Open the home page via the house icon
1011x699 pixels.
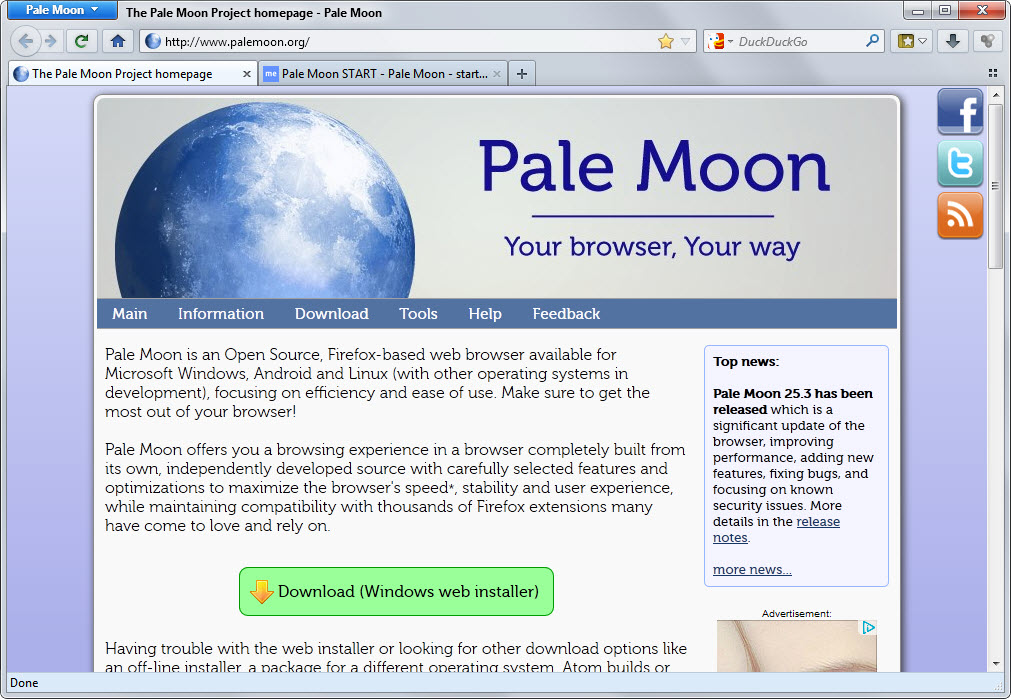[x=117, y=41]
